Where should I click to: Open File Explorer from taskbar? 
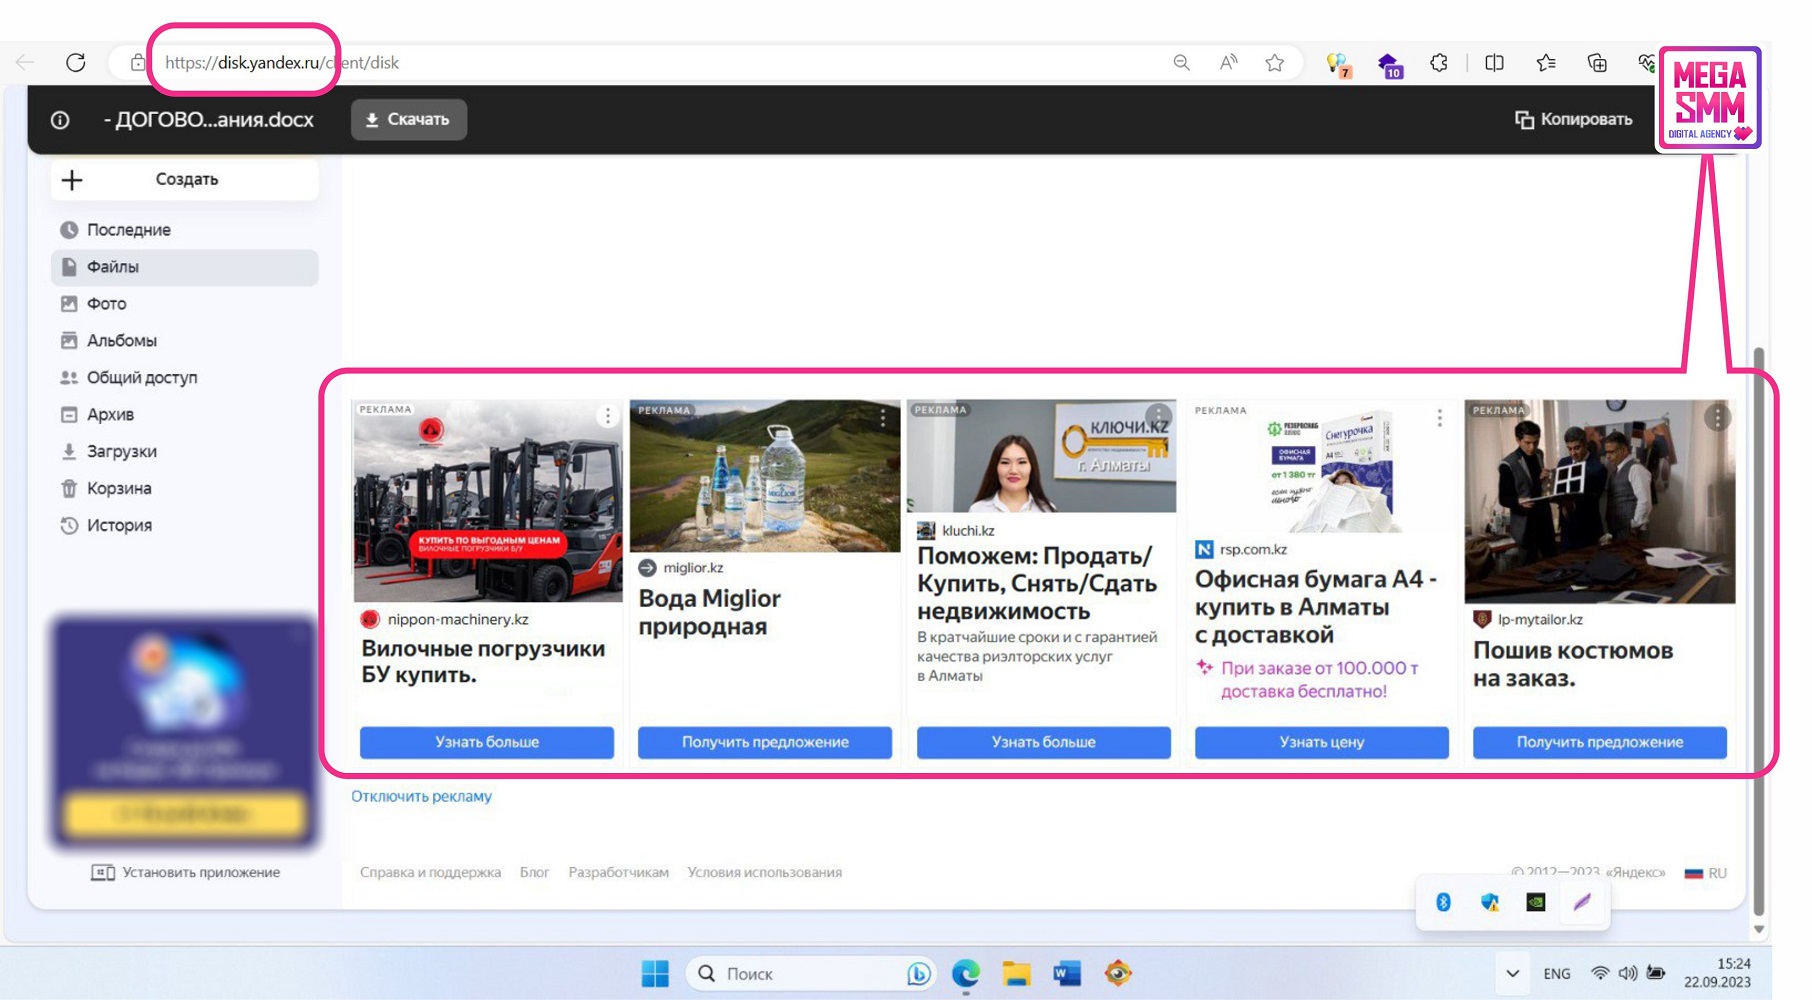pos(1017,974)
